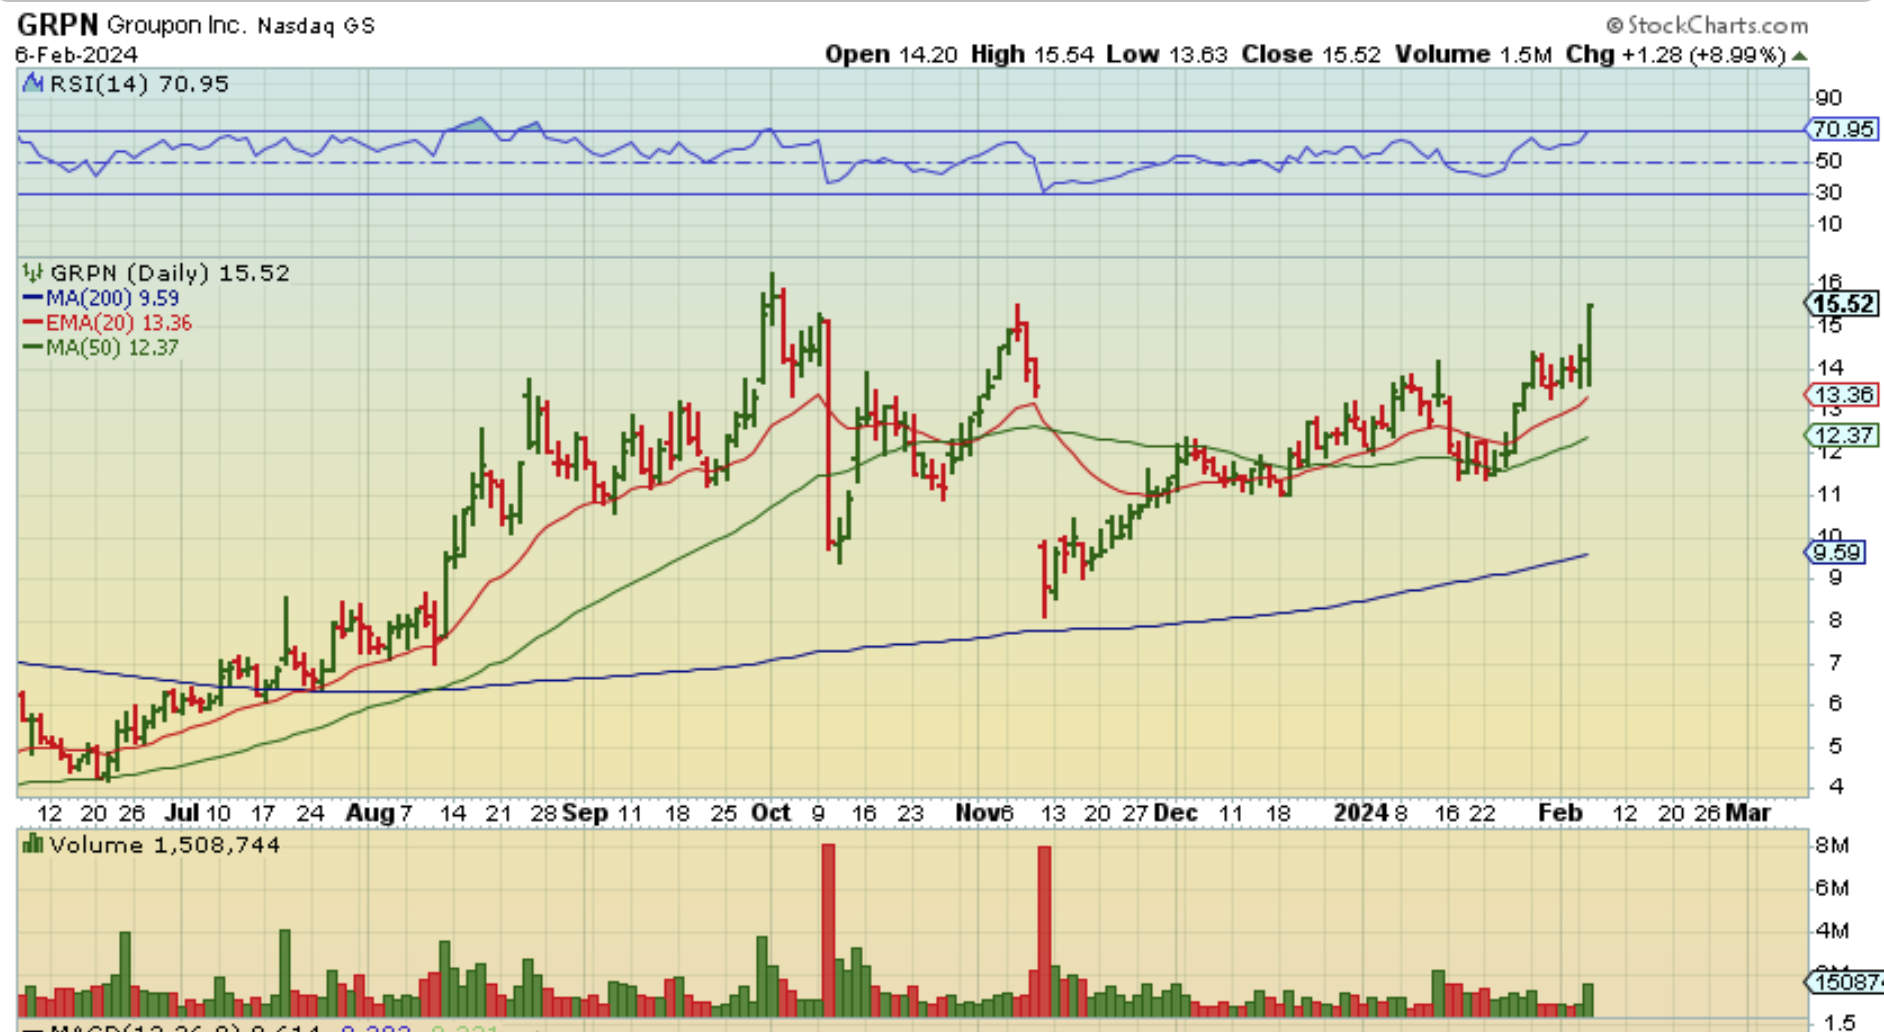
Task: Click the final green volume bar in February
Action: point(1588,1000)
